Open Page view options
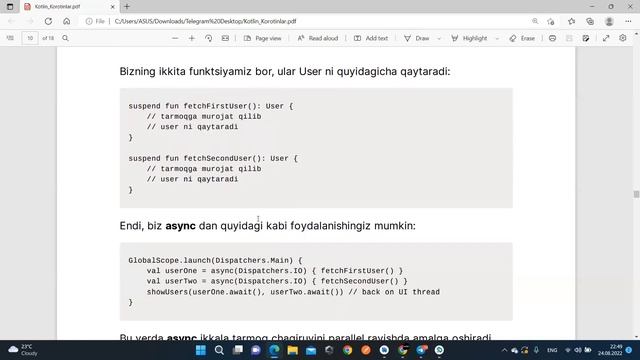Screen dimensions: 640x360 262,38
